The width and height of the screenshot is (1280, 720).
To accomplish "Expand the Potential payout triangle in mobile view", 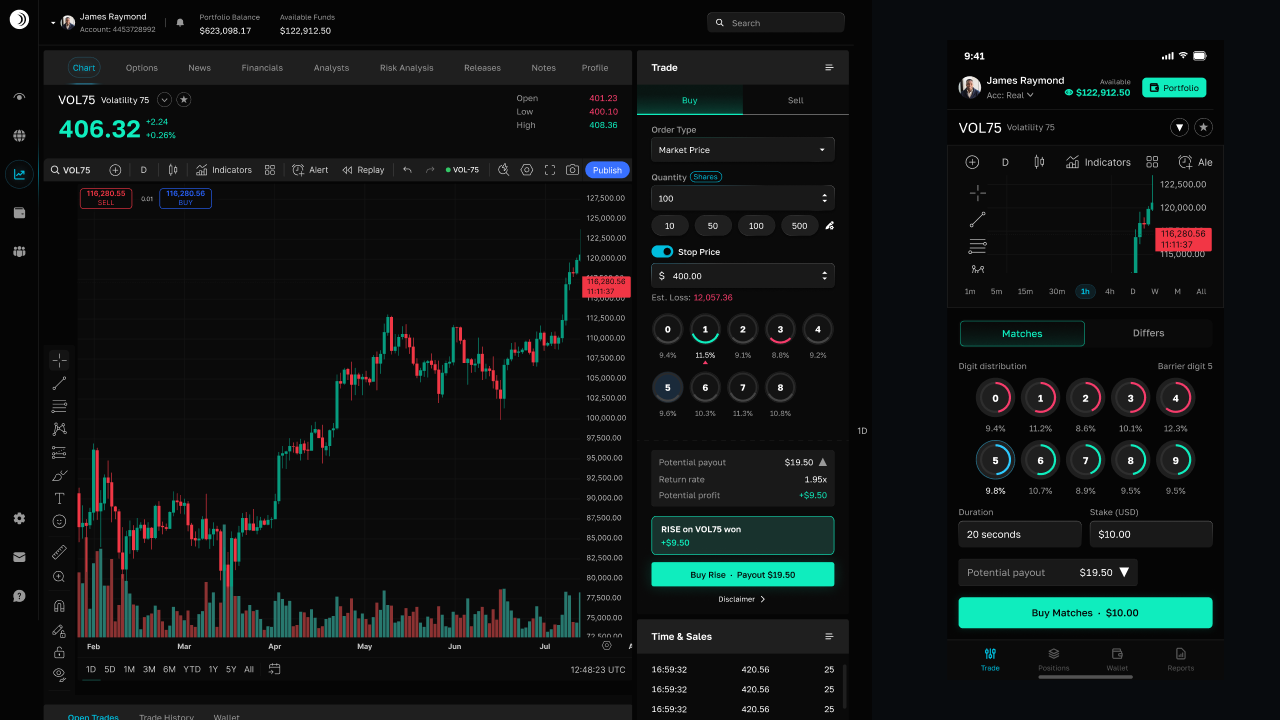I will tap(1124, 573).
